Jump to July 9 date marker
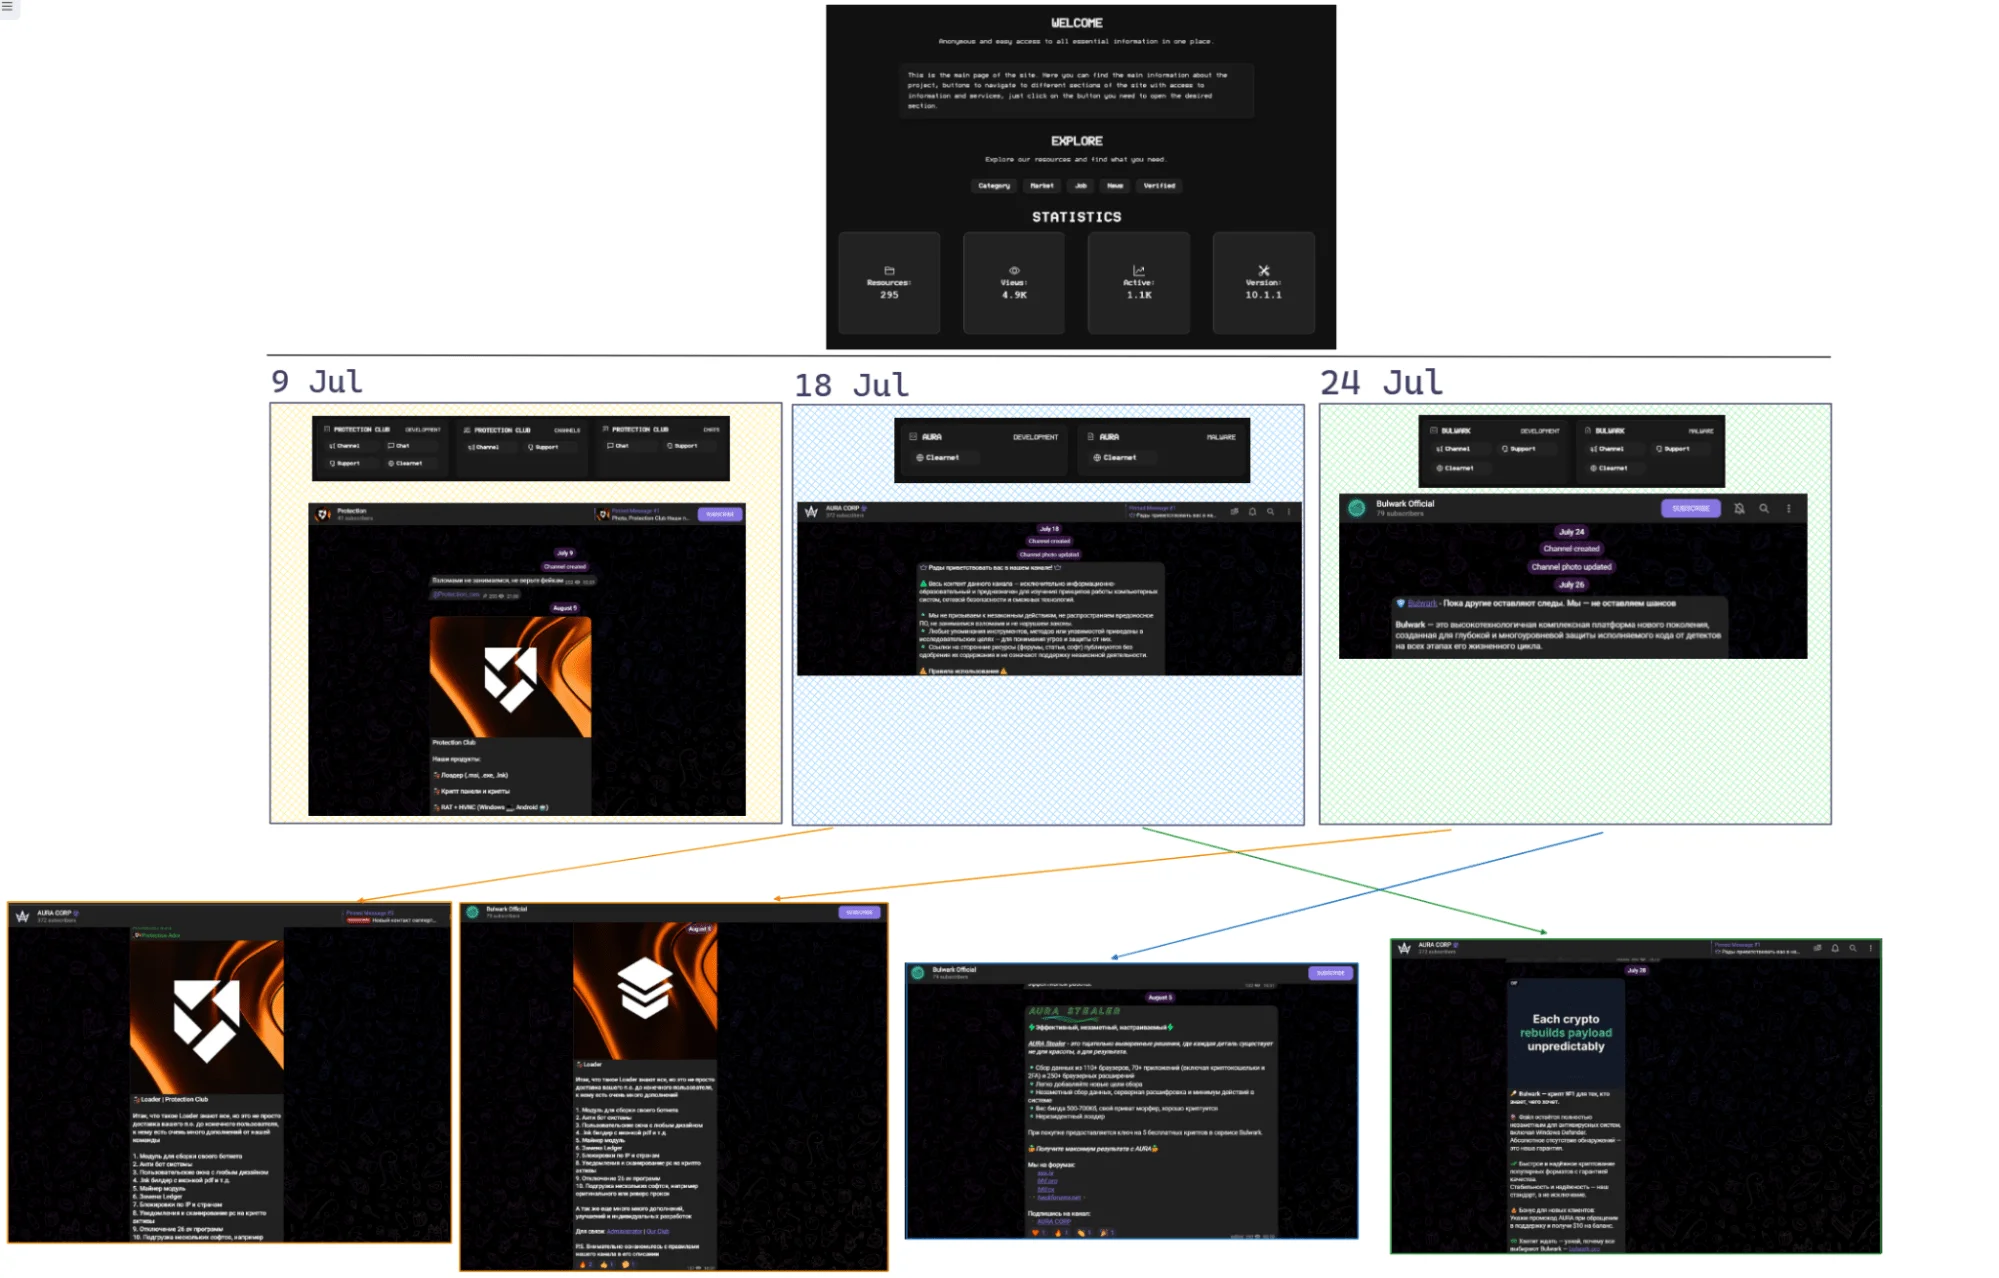 [565, 553]
